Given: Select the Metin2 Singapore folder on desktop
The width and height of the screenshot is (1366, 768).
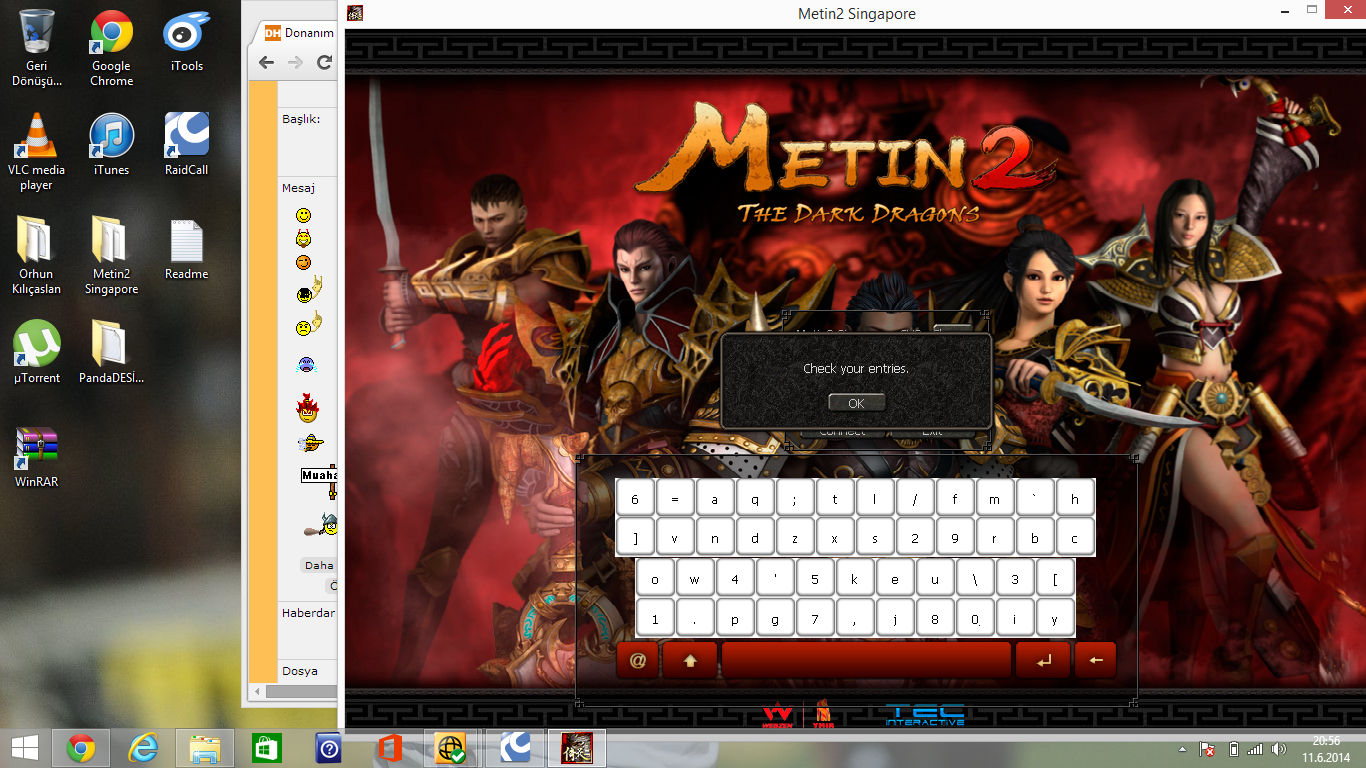Looking at the screenshot, I should 111,256.
